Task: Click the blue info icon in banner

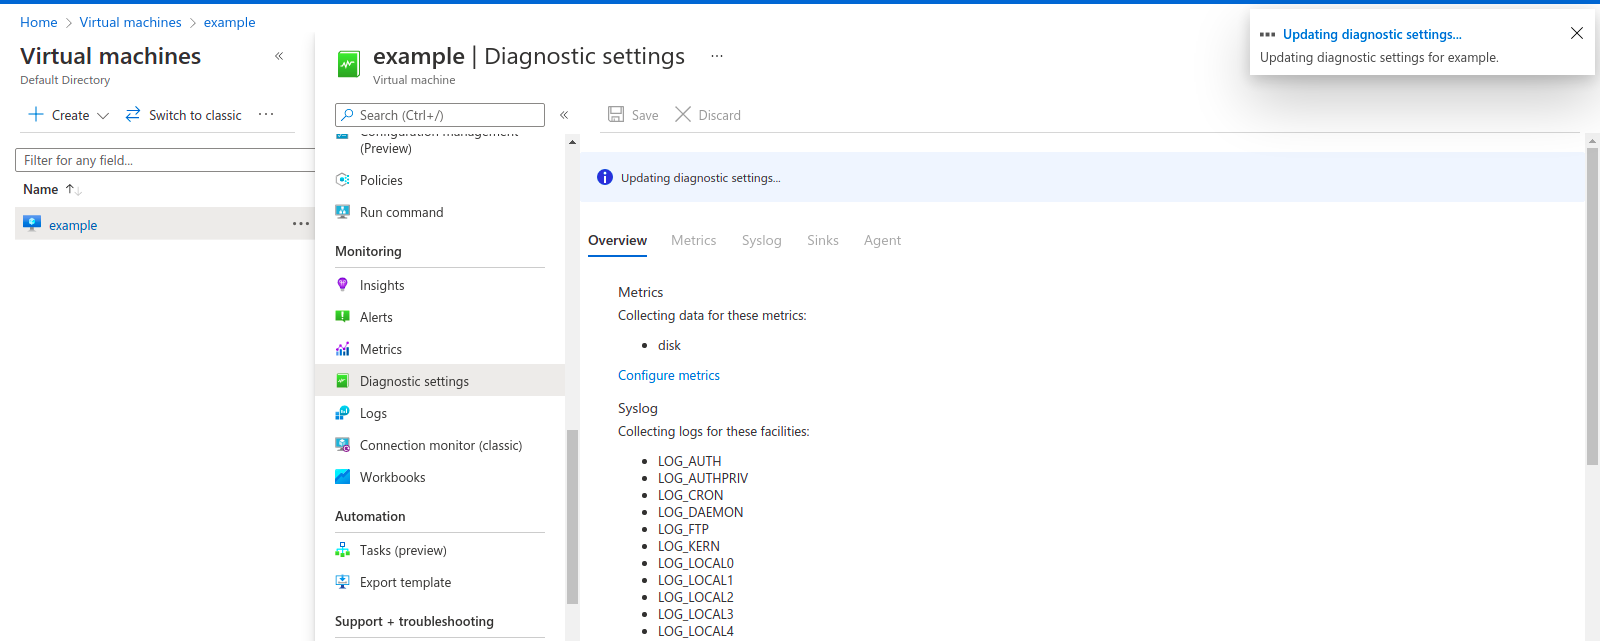Action: [605, 177]
